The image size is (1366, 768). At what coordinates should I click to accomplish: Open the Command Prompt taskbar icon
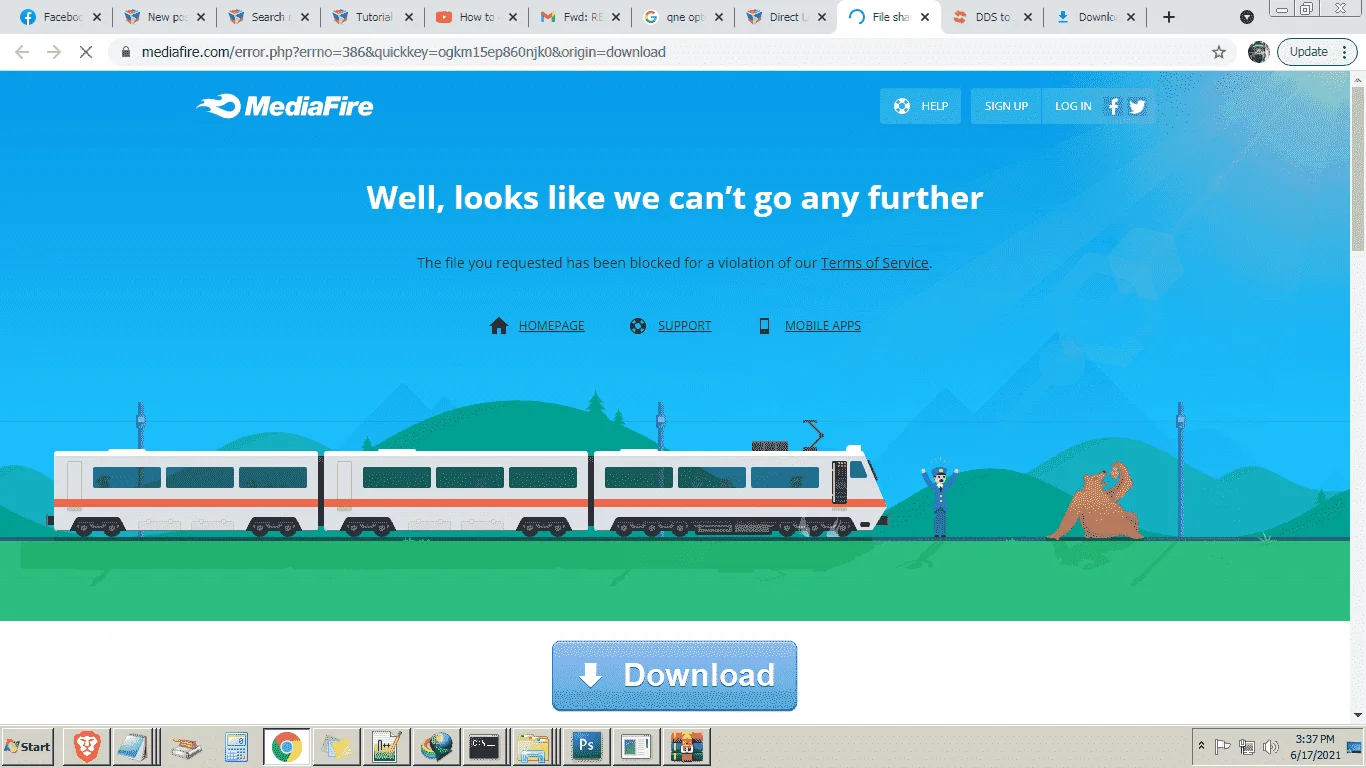coord(485,746)
